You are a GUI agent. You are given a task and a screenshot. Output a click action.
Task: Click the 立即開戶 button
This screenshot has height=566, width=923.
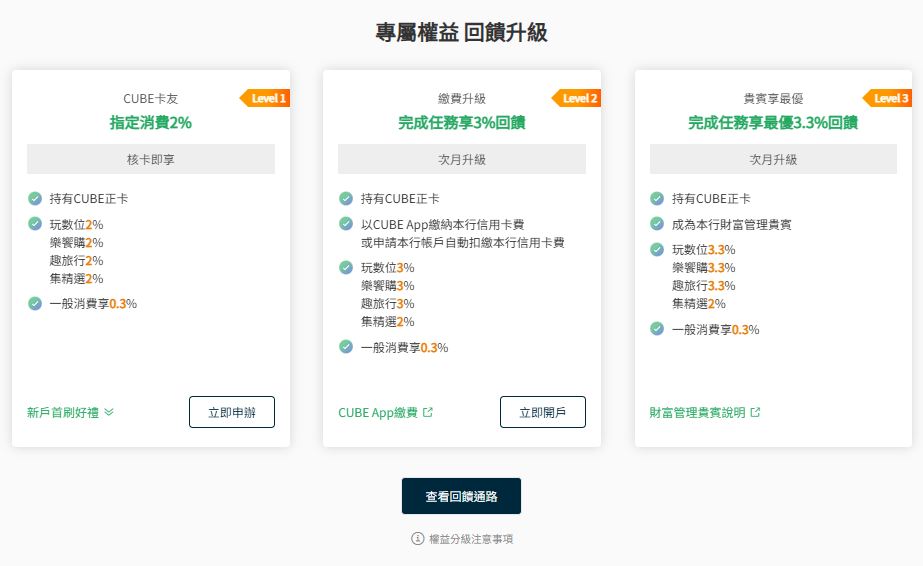coord(543,412)
